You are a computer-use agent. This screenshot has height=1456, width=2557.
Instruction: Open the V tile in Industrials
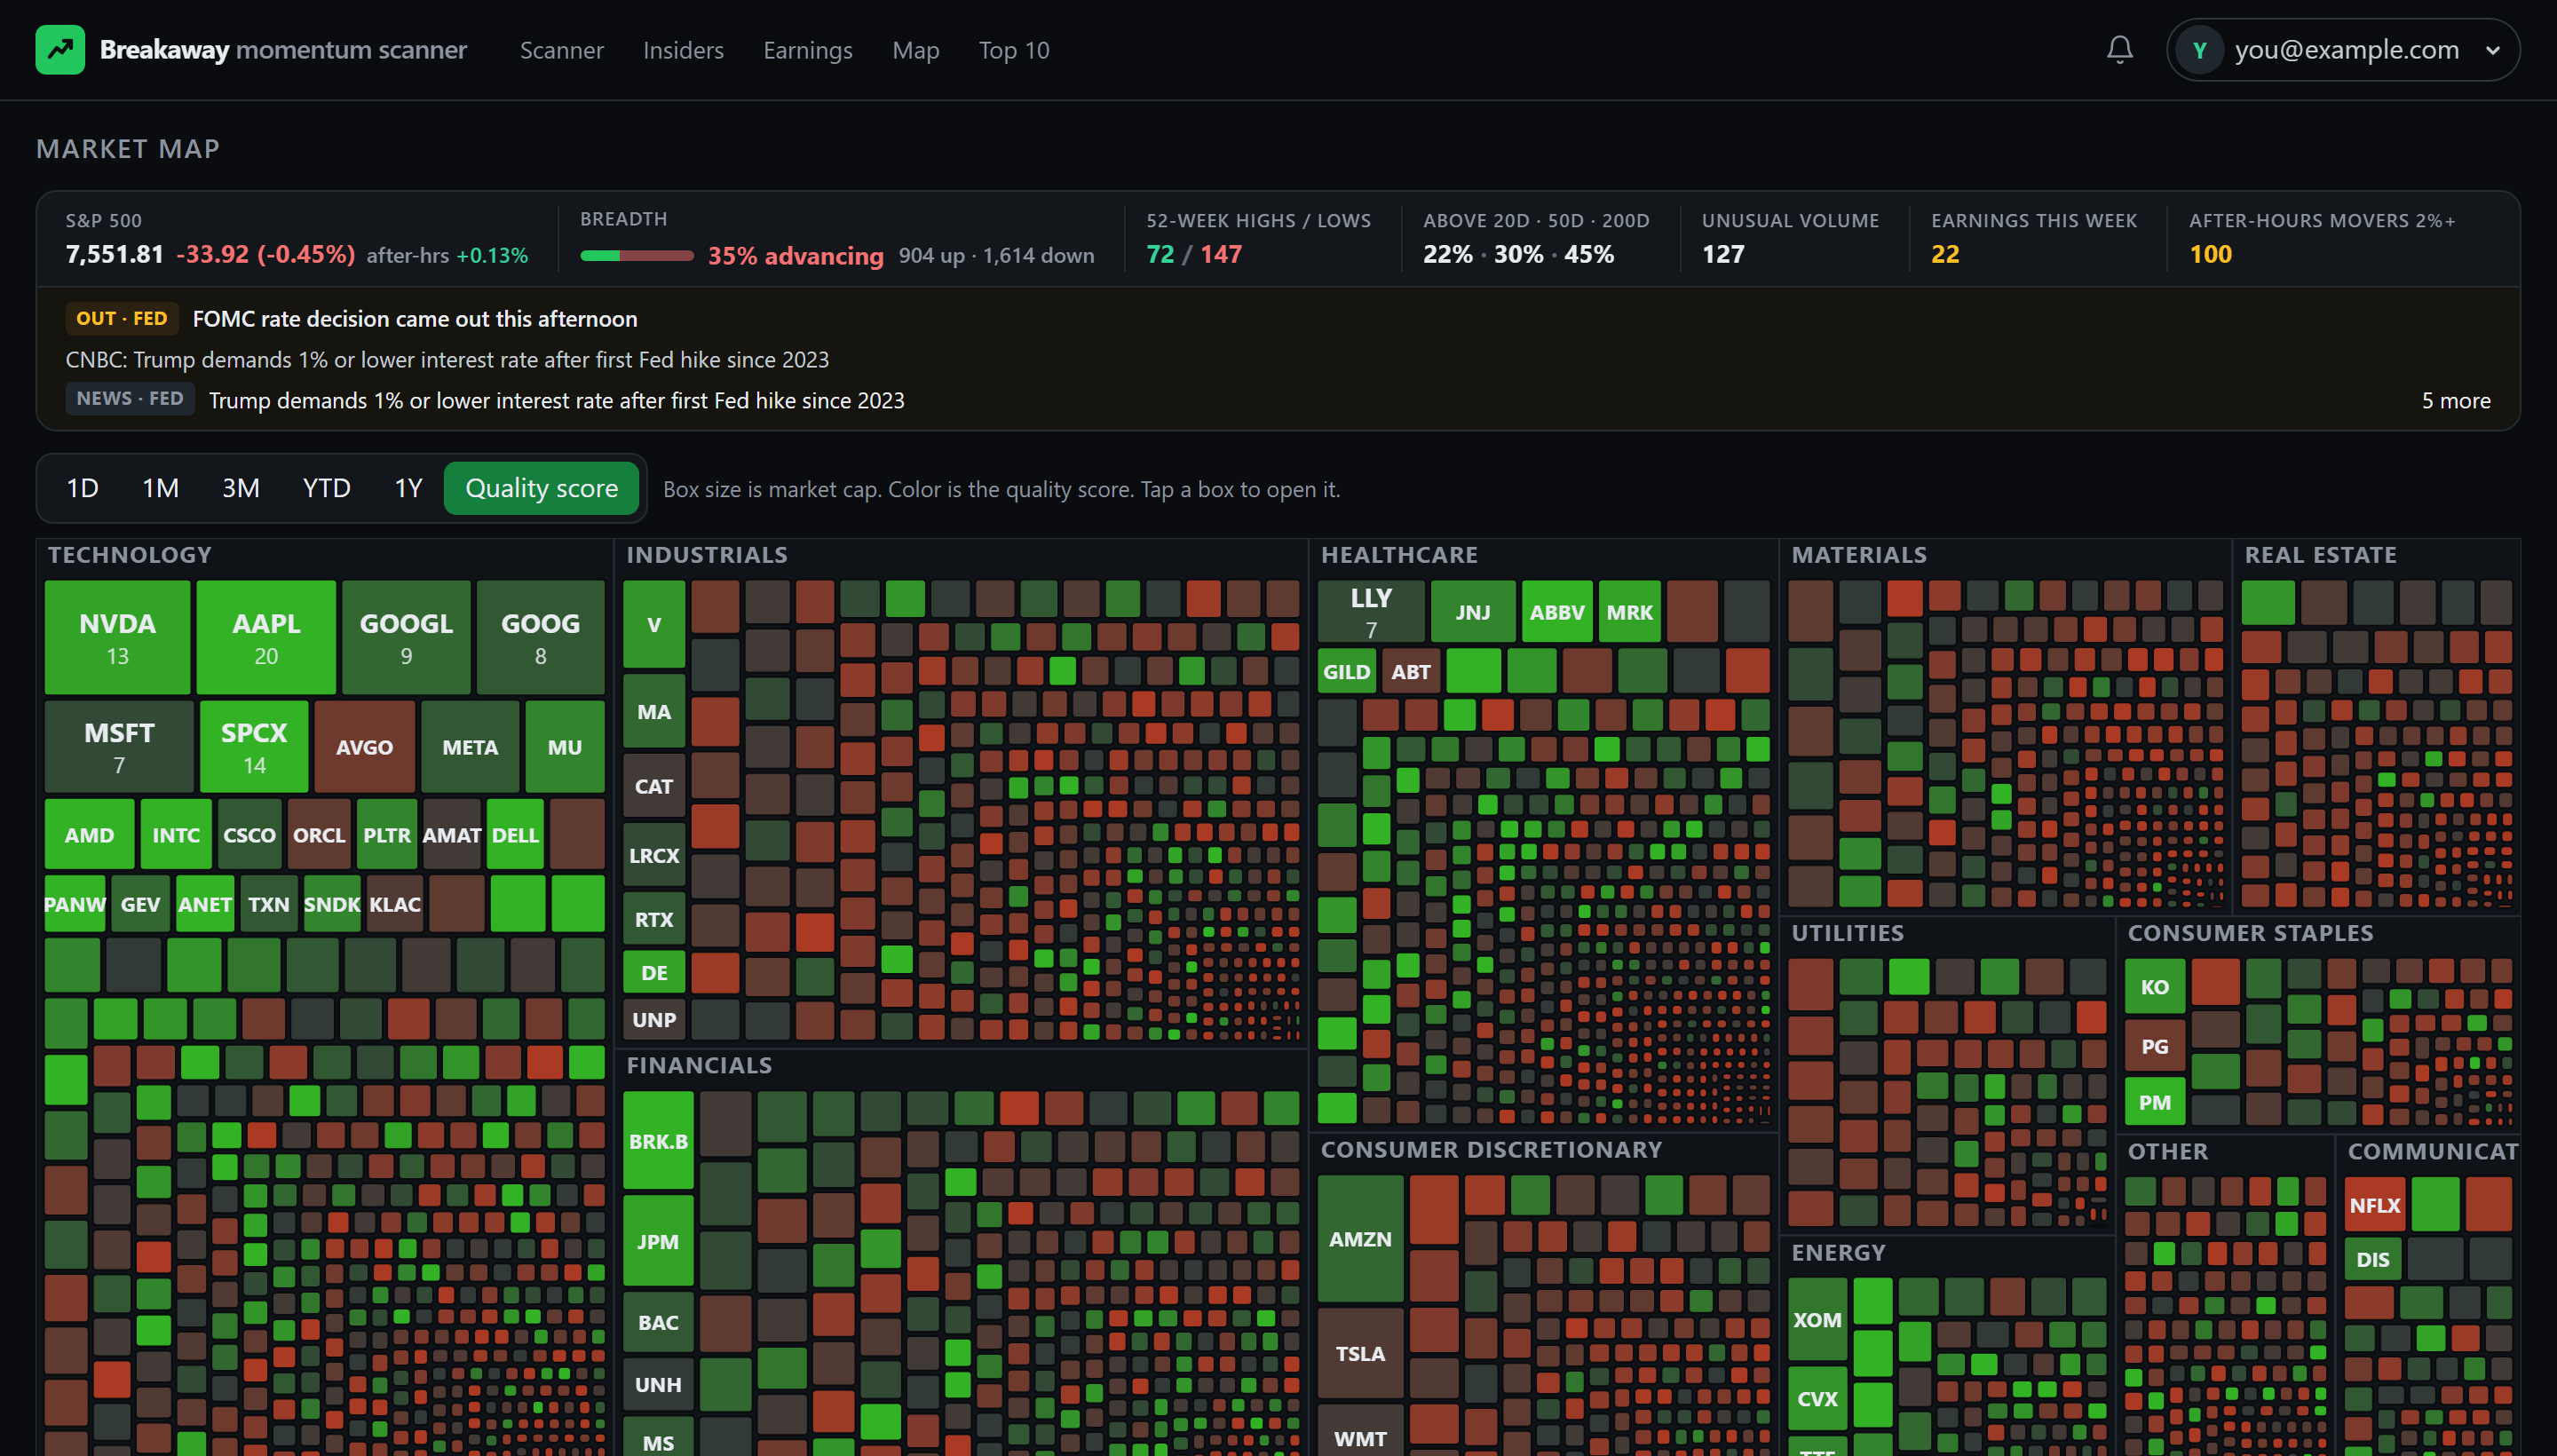(654, 625)
